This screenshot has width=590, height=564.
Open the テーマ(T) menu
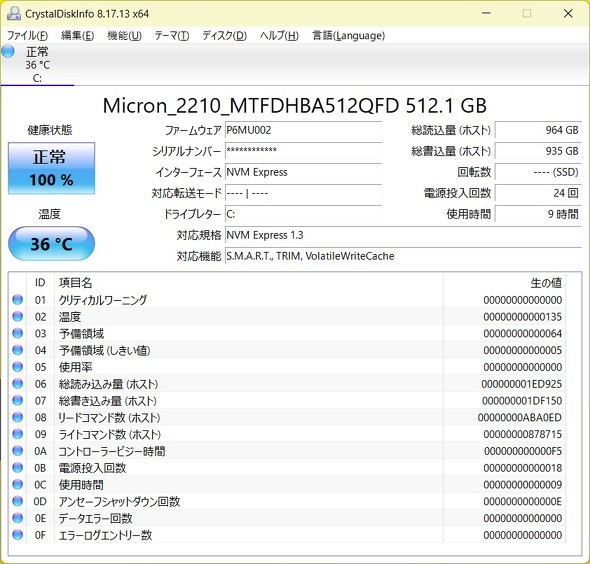coord(172,36)
